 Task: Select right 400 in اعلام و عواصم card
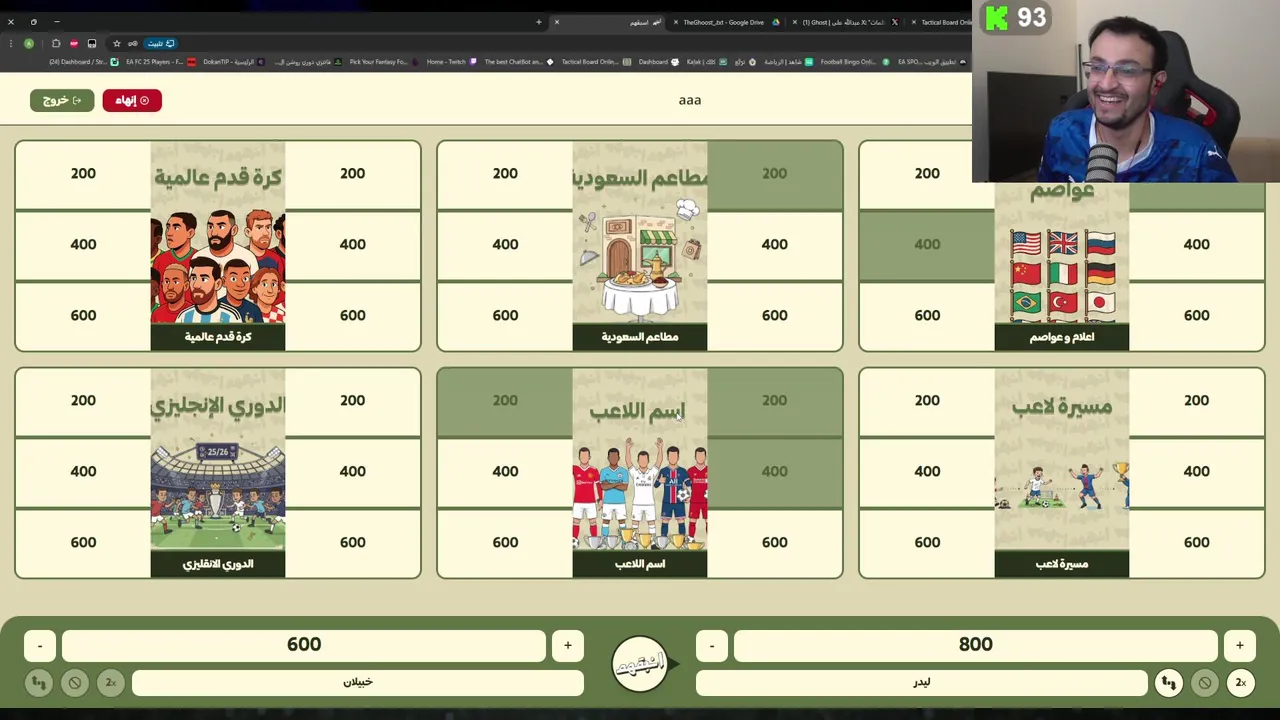pyautogui.click(x=1196, y=245)
